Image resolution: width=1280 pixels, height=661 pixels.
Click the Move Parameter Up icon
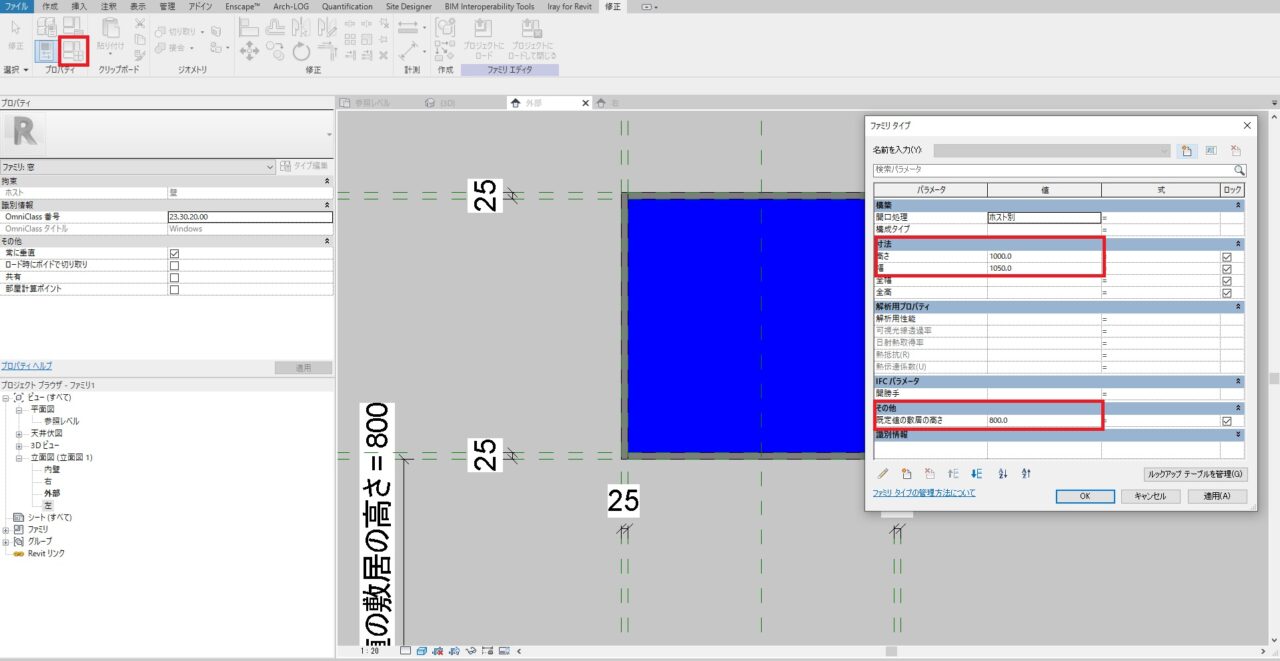click(954, 473)
